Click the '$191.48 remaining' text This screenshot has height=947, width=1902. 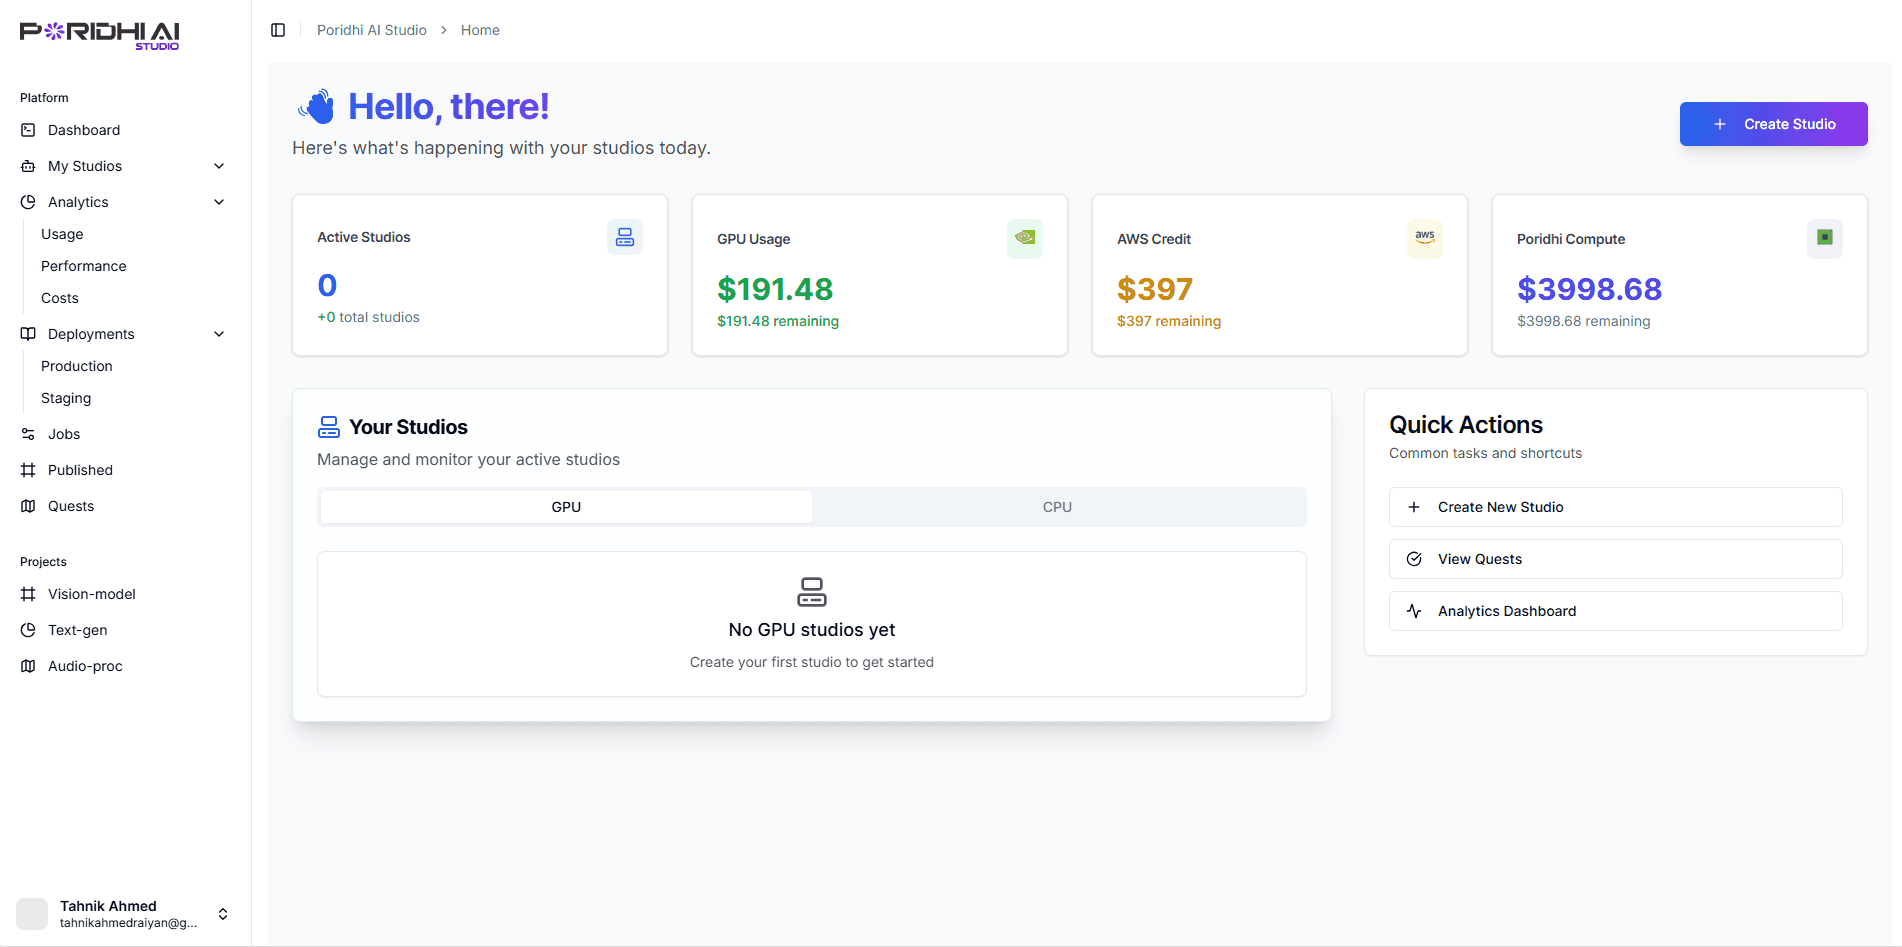click(x=778, y=321)
